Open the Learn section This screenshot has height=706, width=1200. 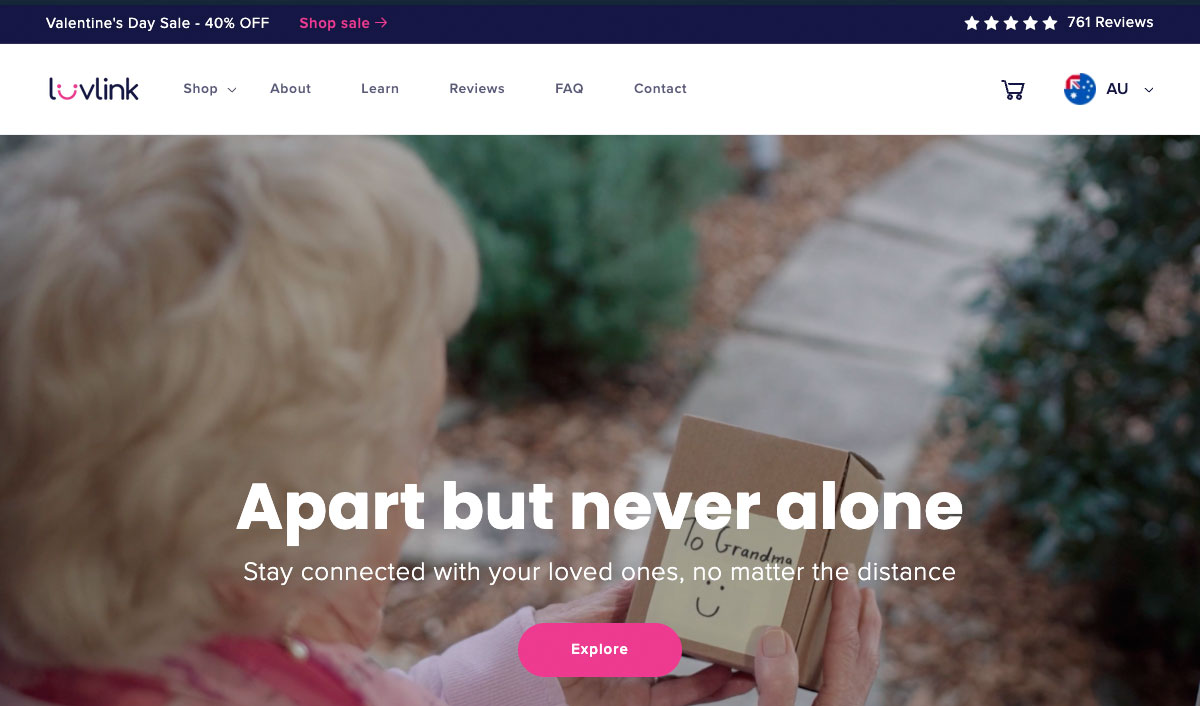[x=380, y=89]
